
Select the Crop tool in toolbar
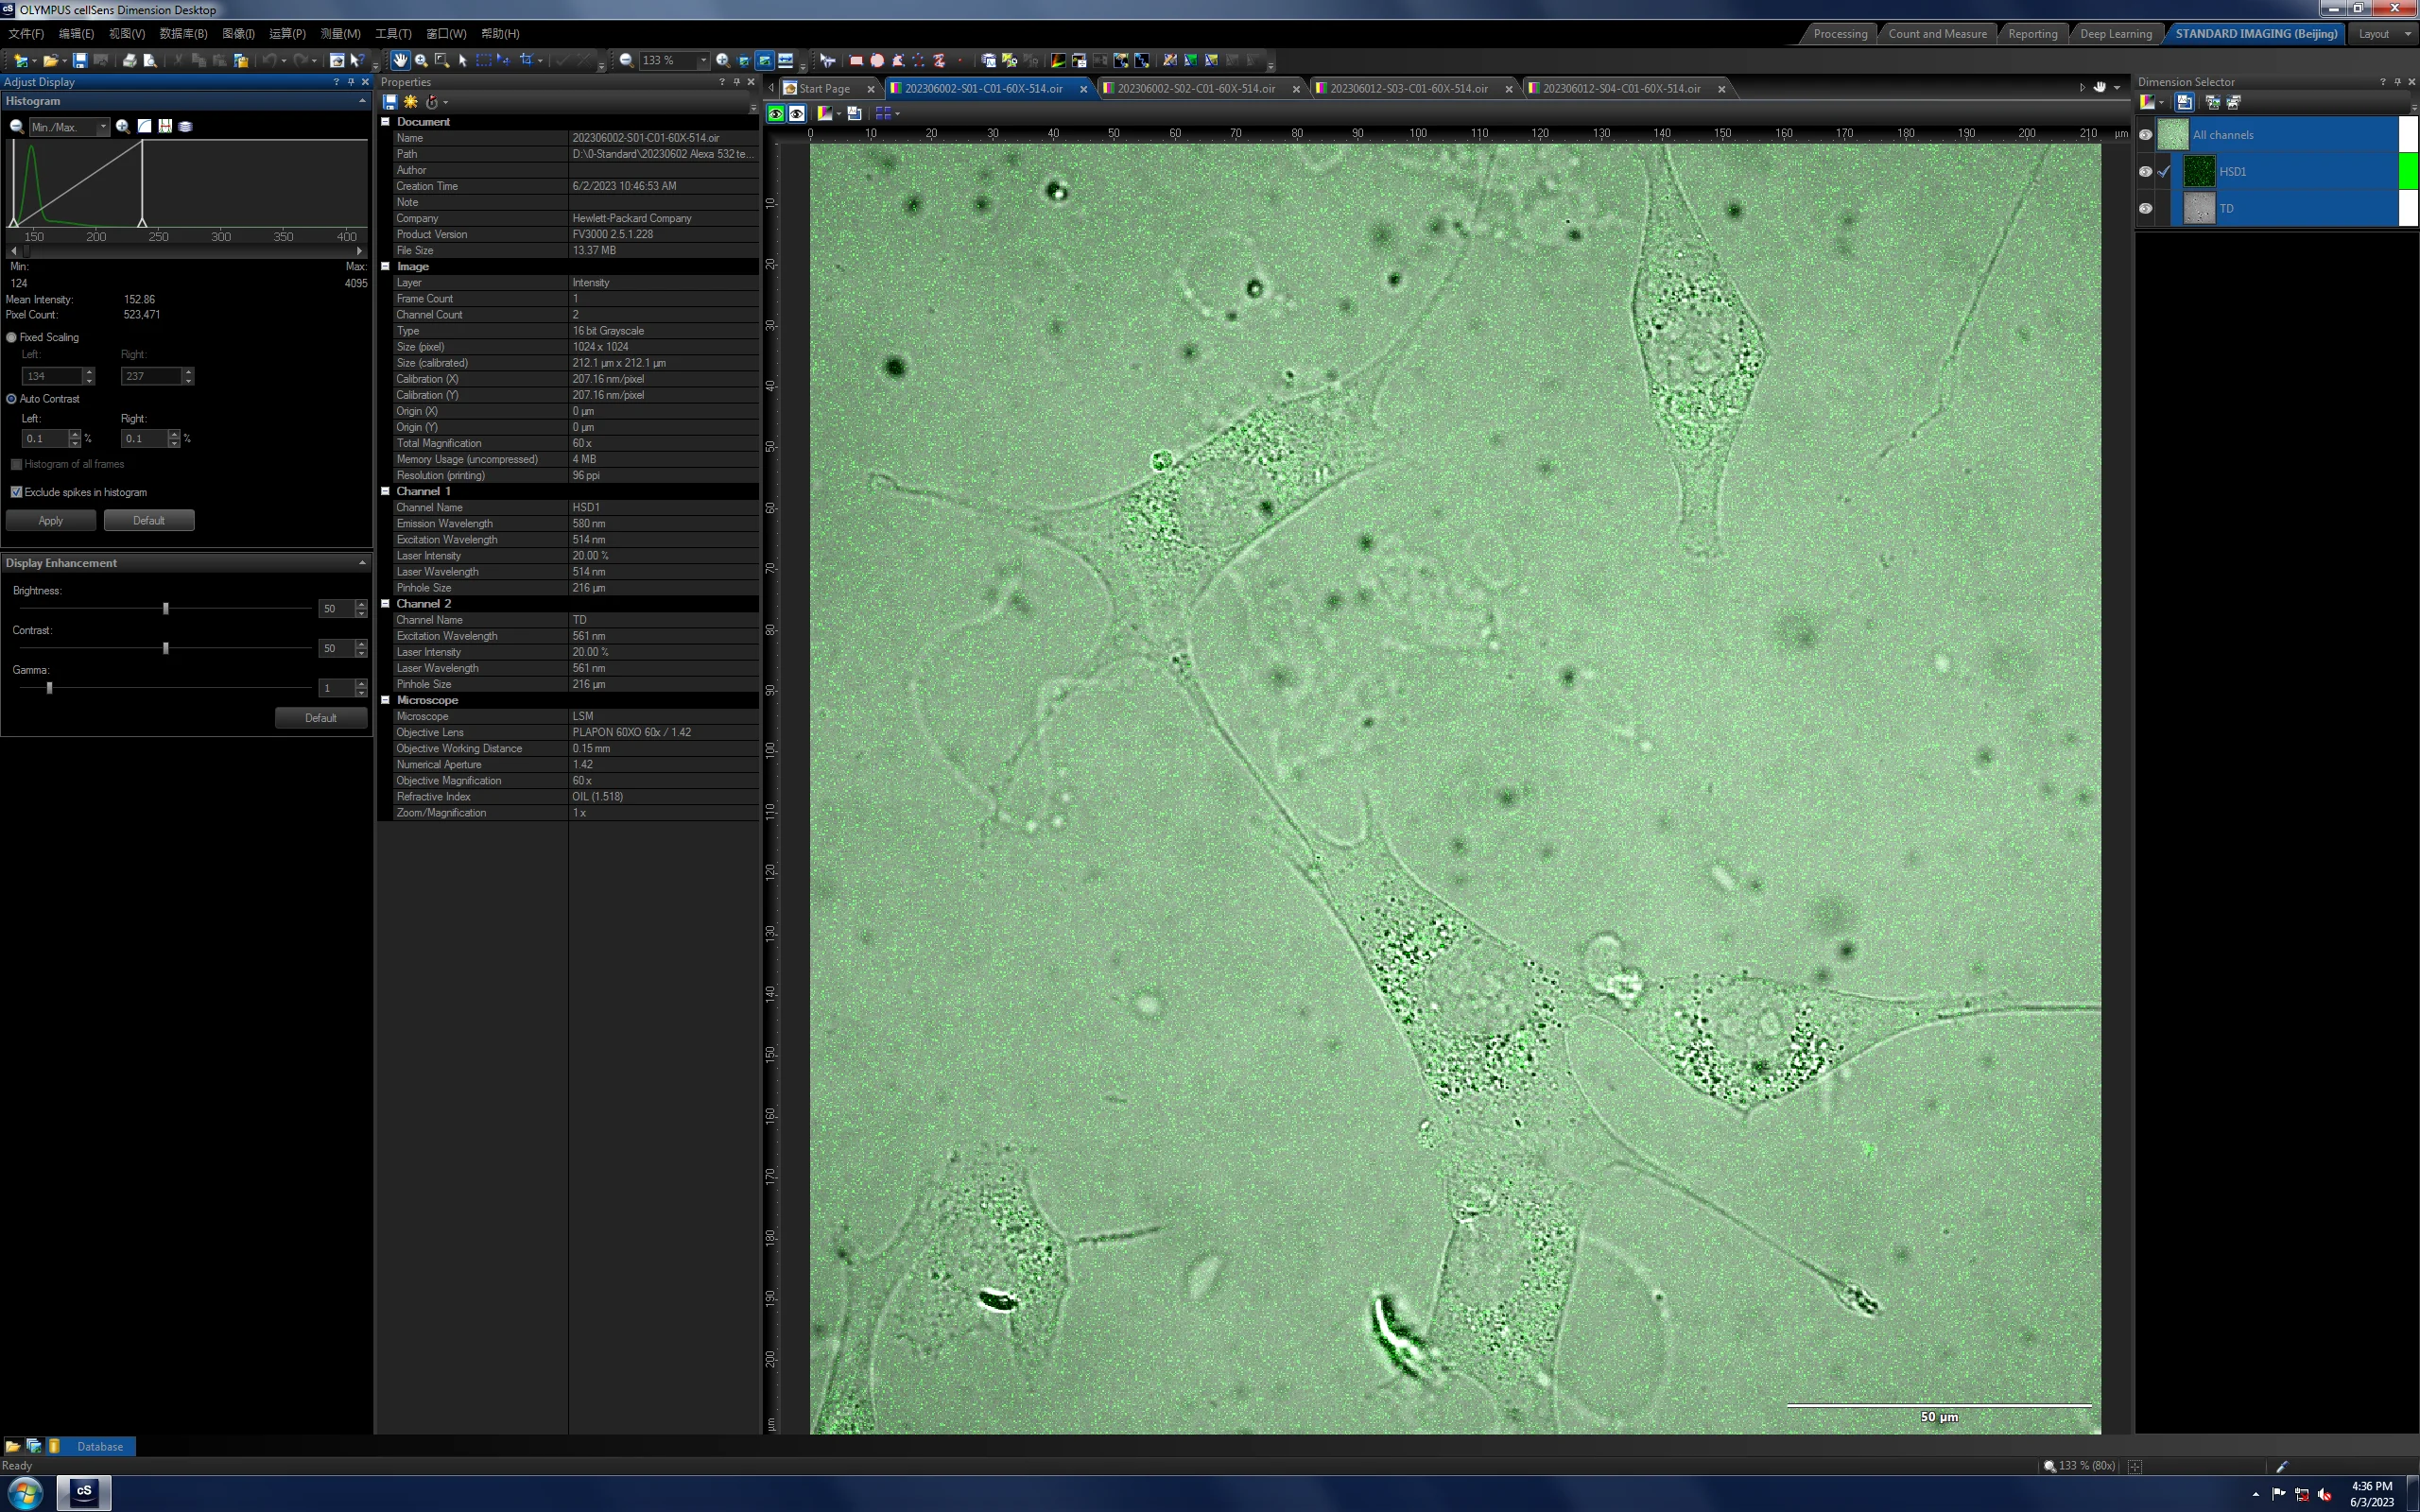tap(526, 60)
